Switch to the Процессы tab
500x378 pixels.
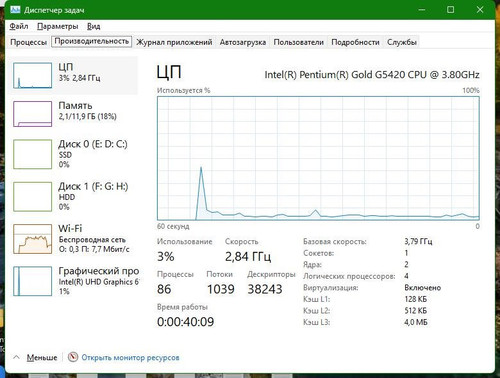pyautogui.click(x=28, y=42)
